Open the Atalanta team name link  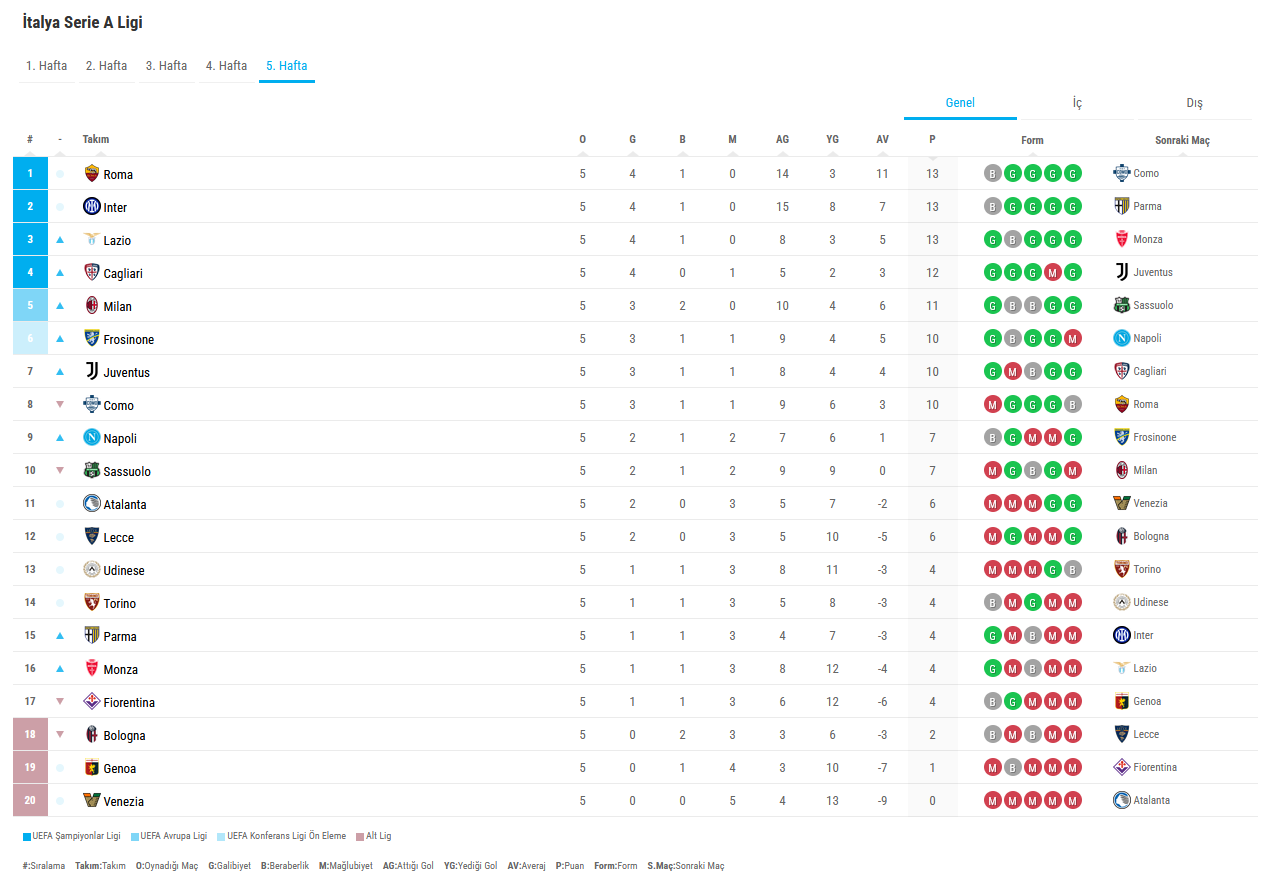[125, 504]
